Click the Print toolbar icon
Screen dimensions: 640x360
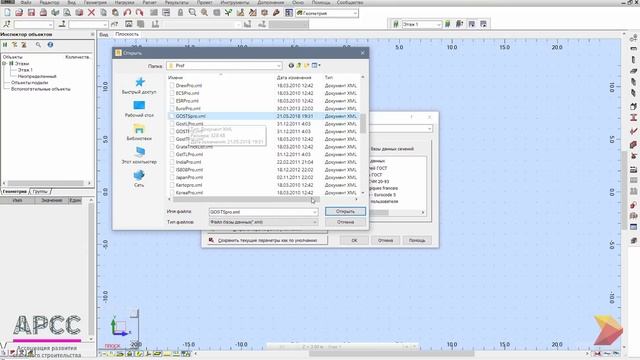click(43, 13)
